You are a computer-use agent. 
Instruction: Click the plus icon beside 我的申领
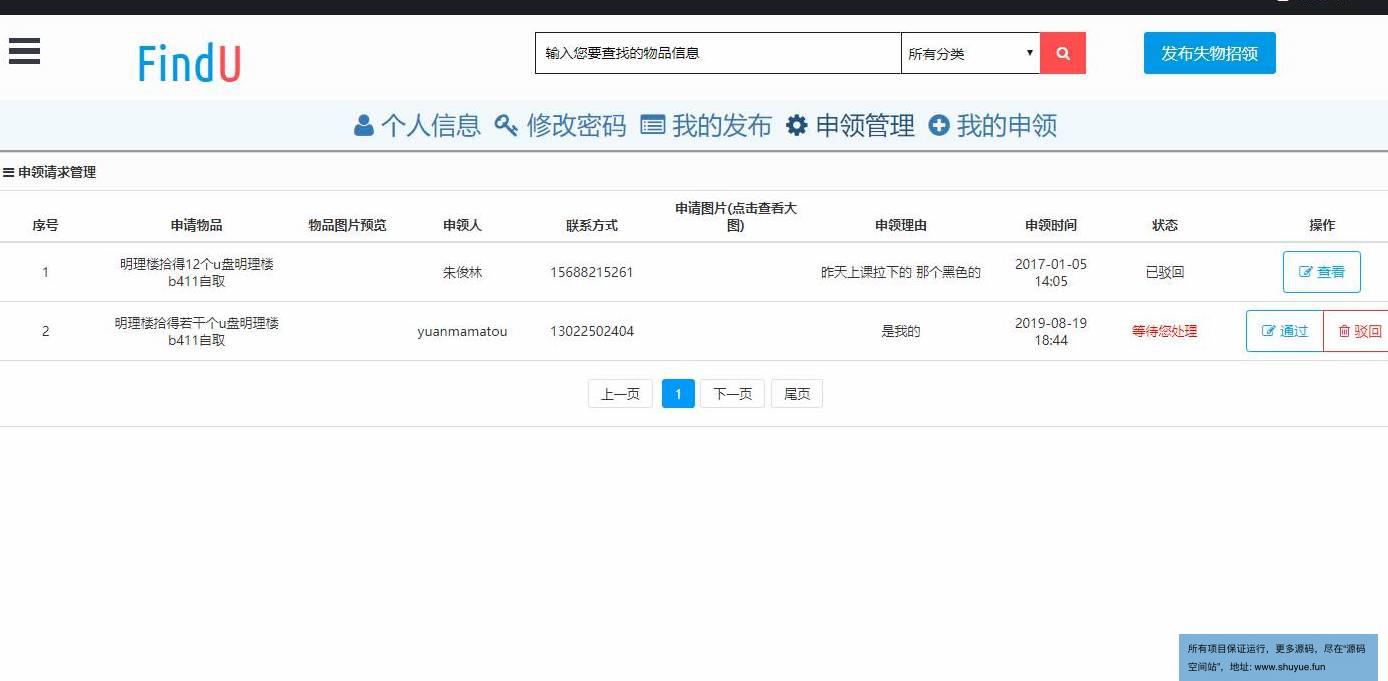coord(939,125)
